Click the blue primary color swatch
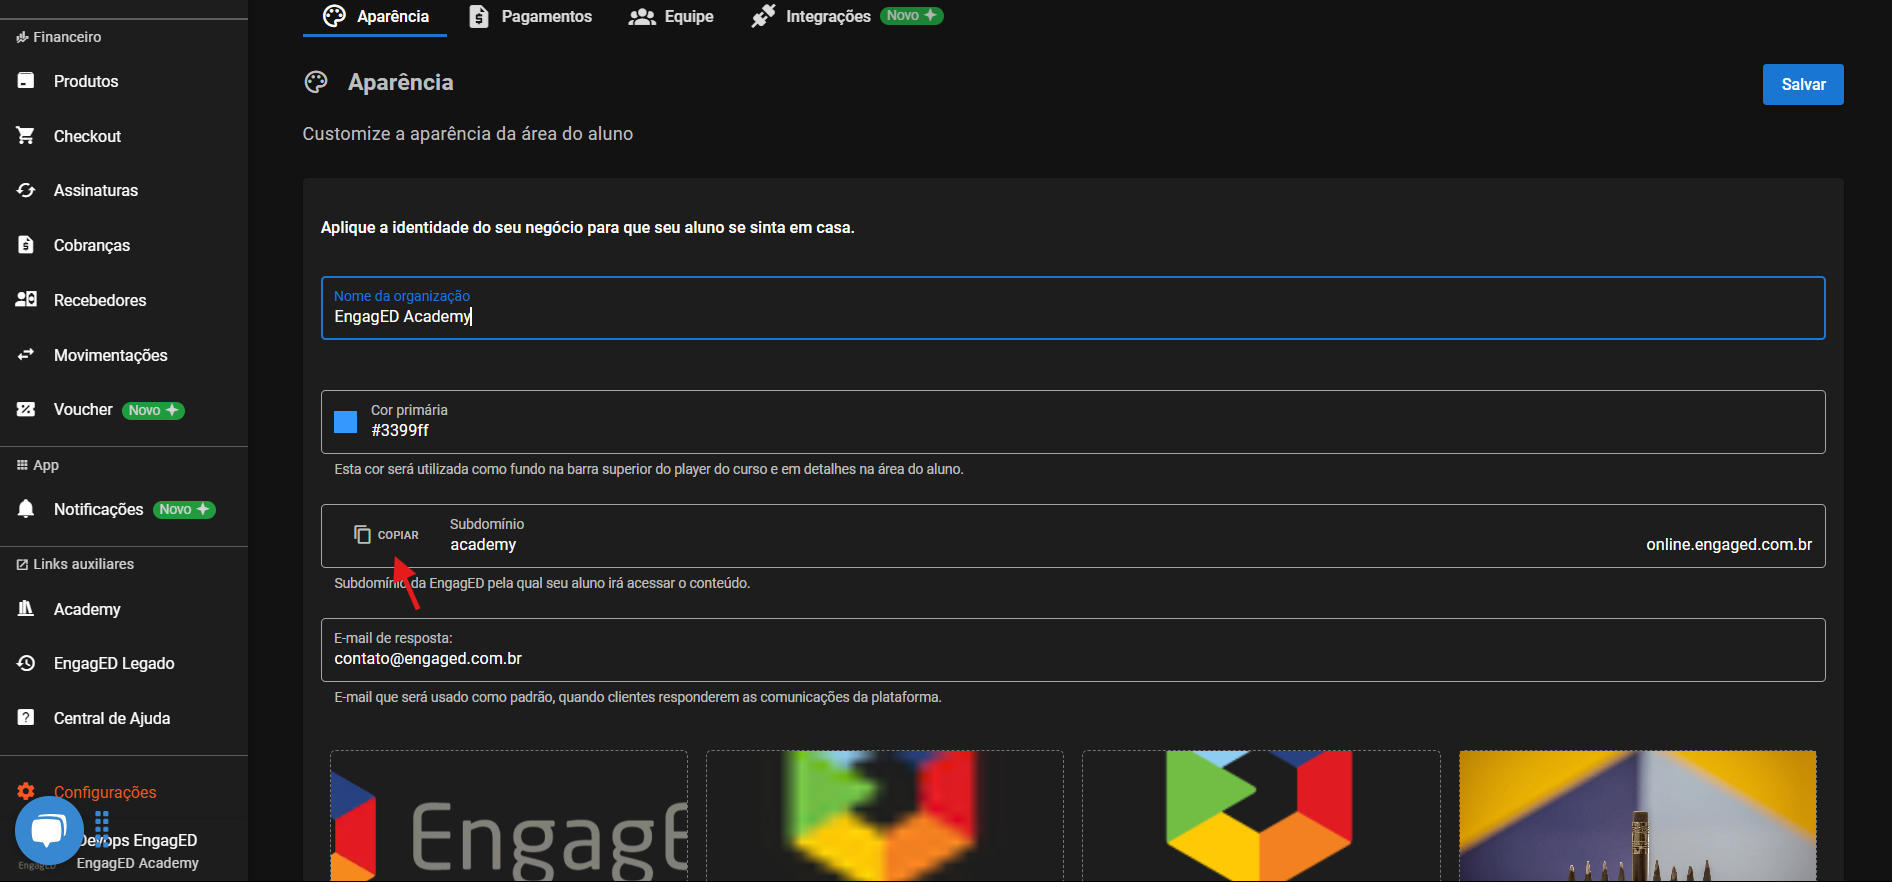Viewport: 1892px width, 882px height. (x=345, y=421)
